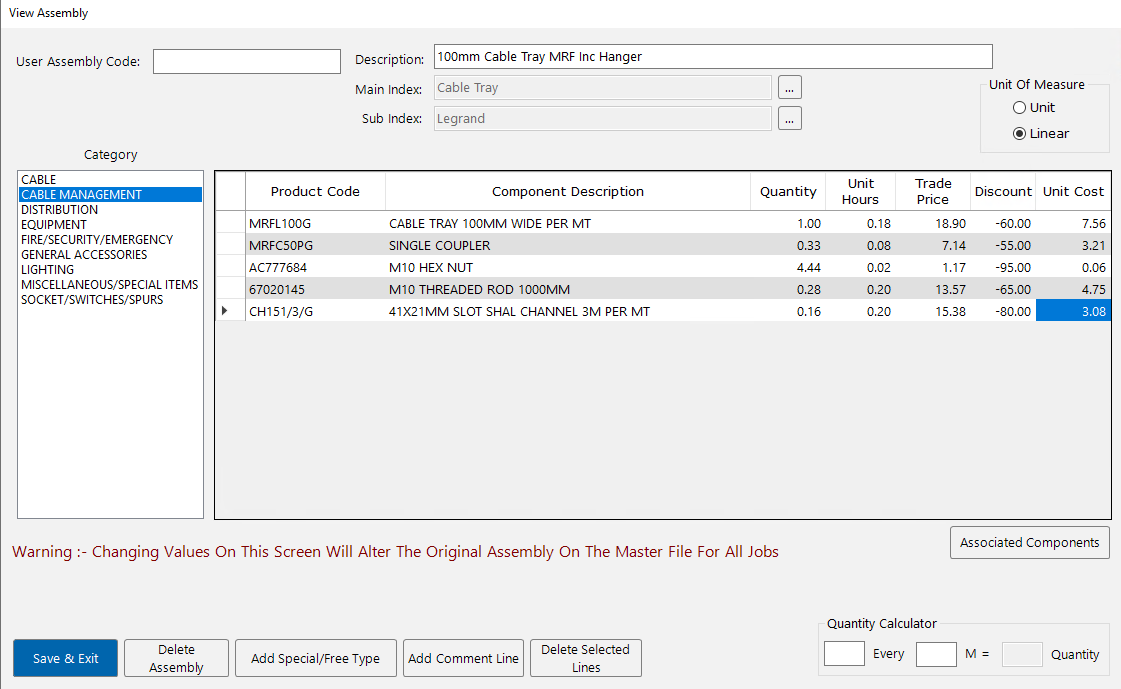Select the FIRE/SECURITY/EMERGENCY category
Screen dimensions: 1121x689
96,240
